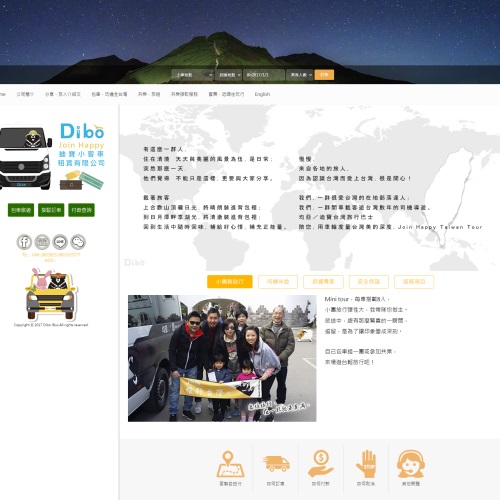Image resolution: width=500 pixels, height=500 pixels.
Task: Click the Copyright 2017 Dibo footer text
Action: tap(51, 325)
